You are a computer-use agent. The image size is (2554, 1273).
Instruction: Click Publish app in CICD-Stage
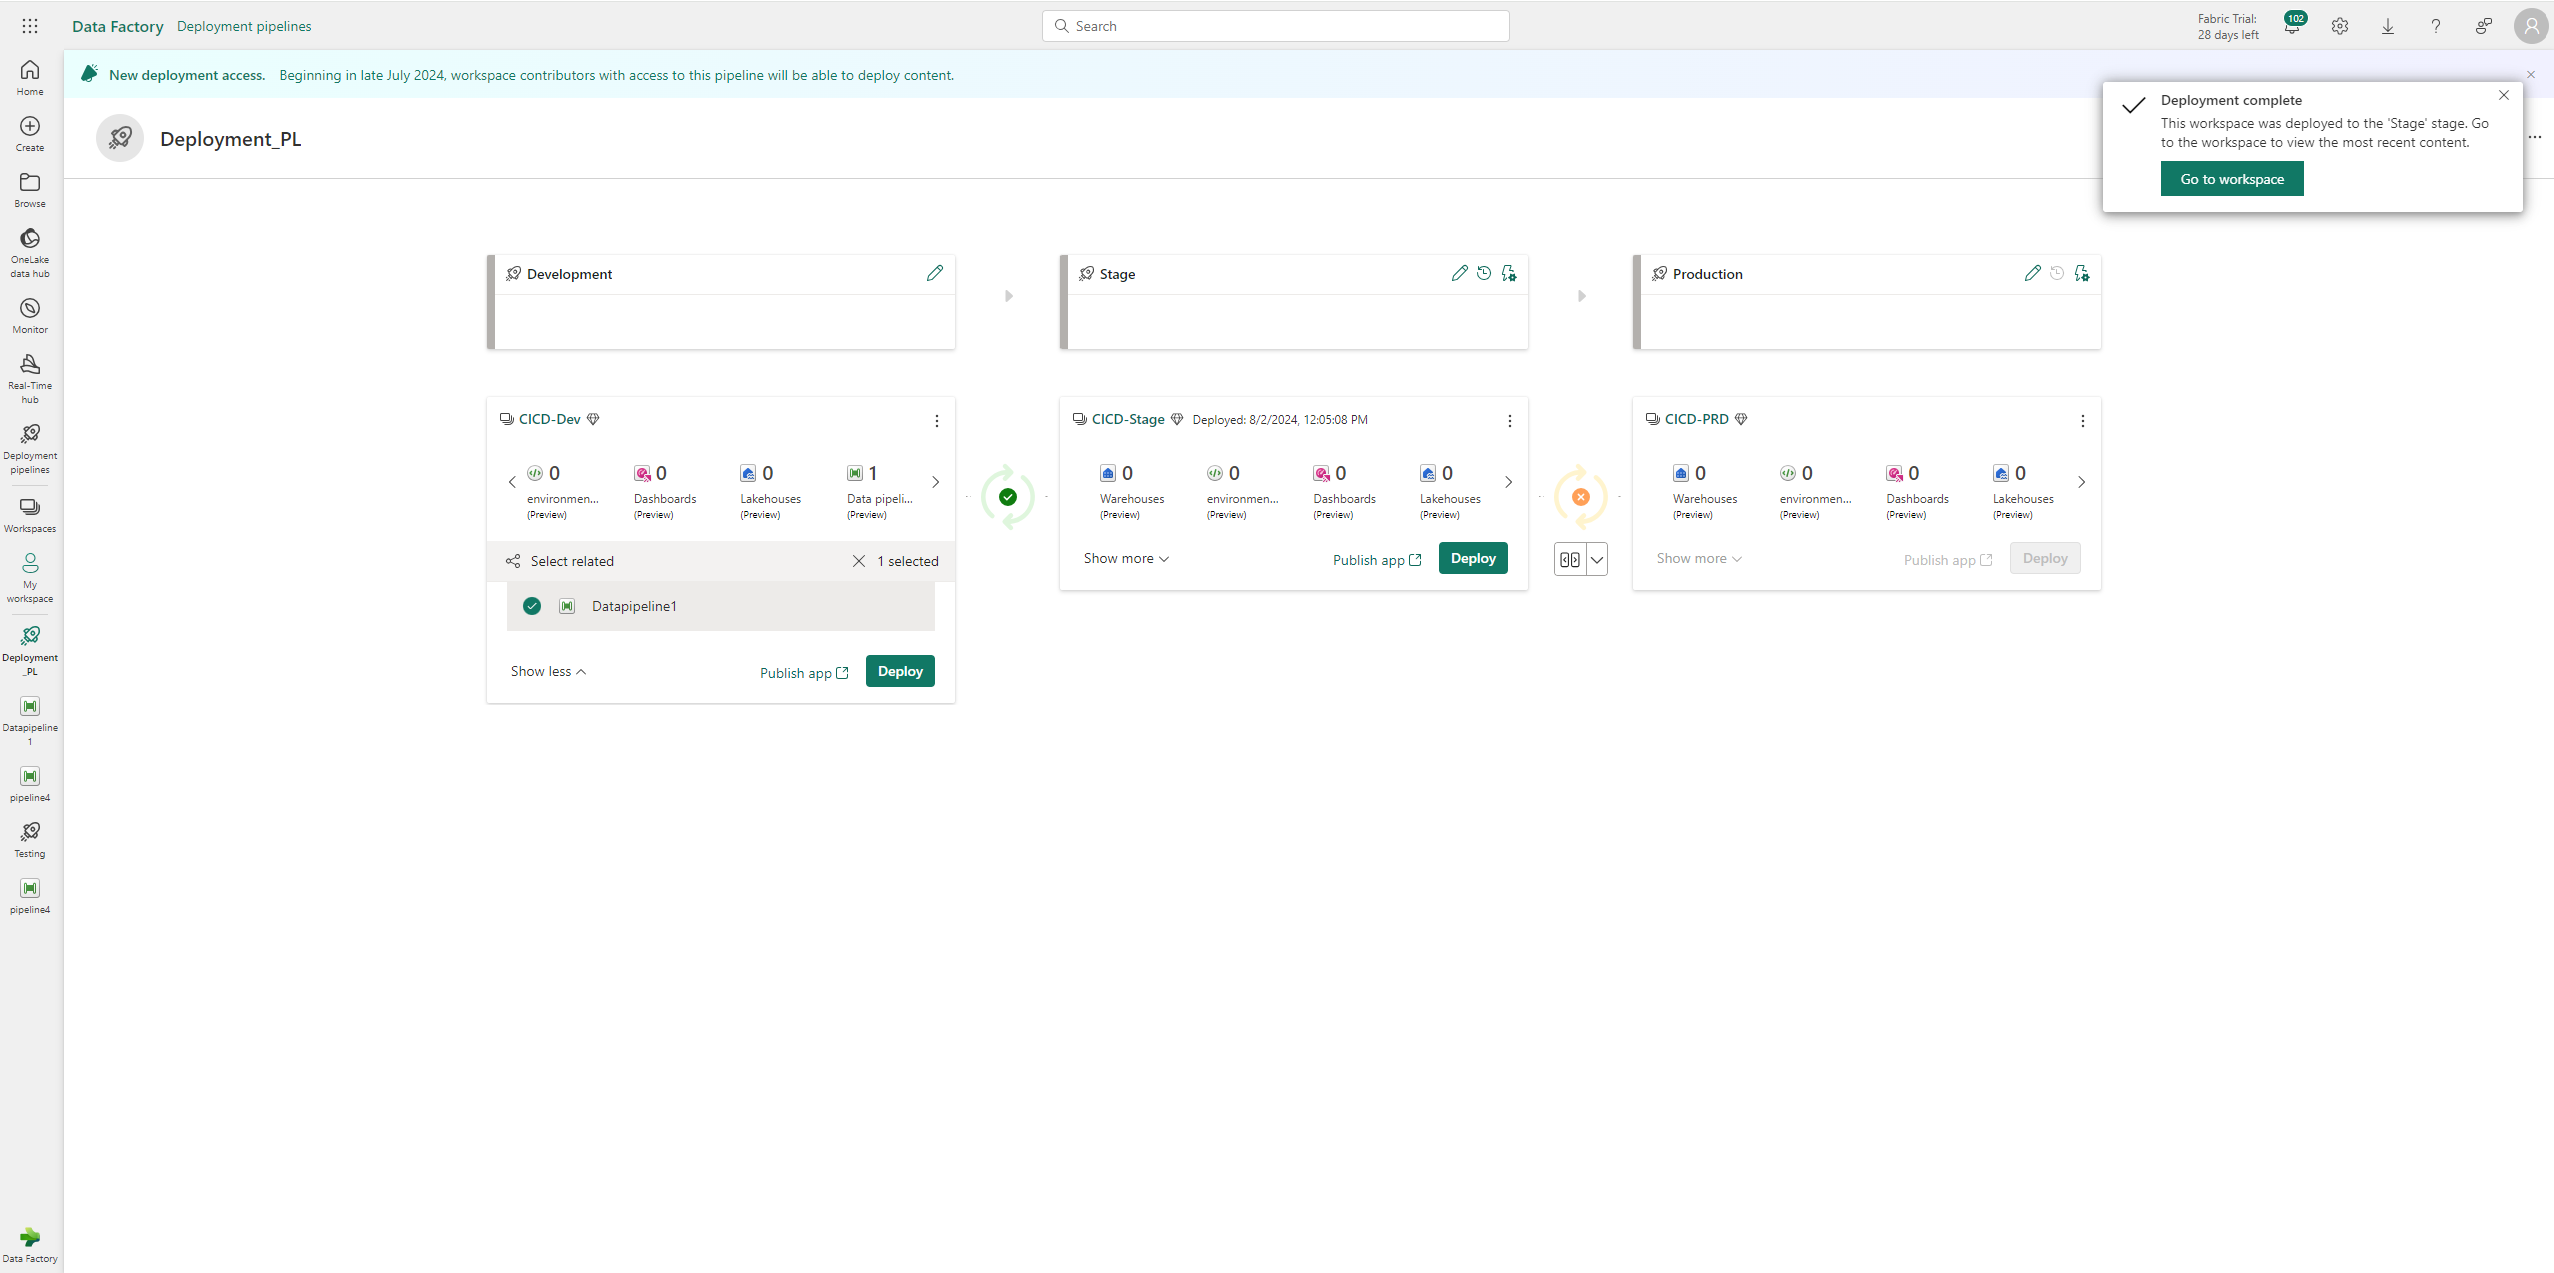coord(1377,560)
